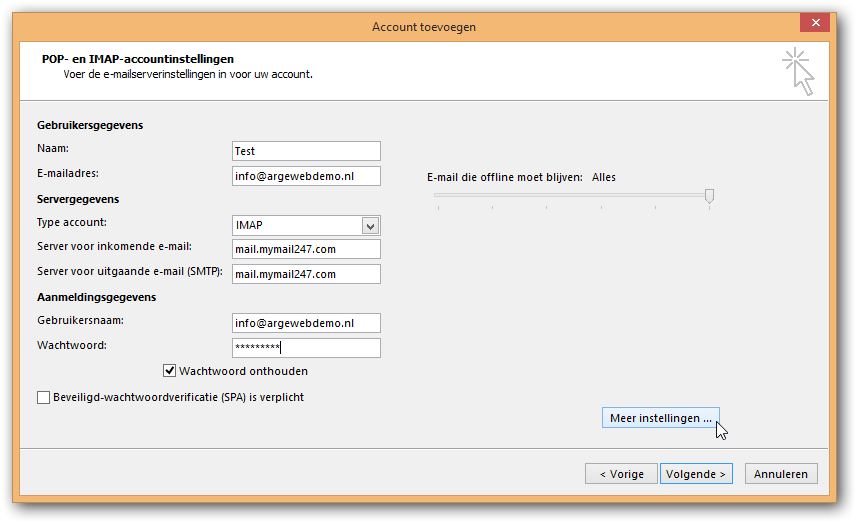Click the offline e-mail slider thumb
Viewport: 857px width, 523px height.
click(709, 196)
